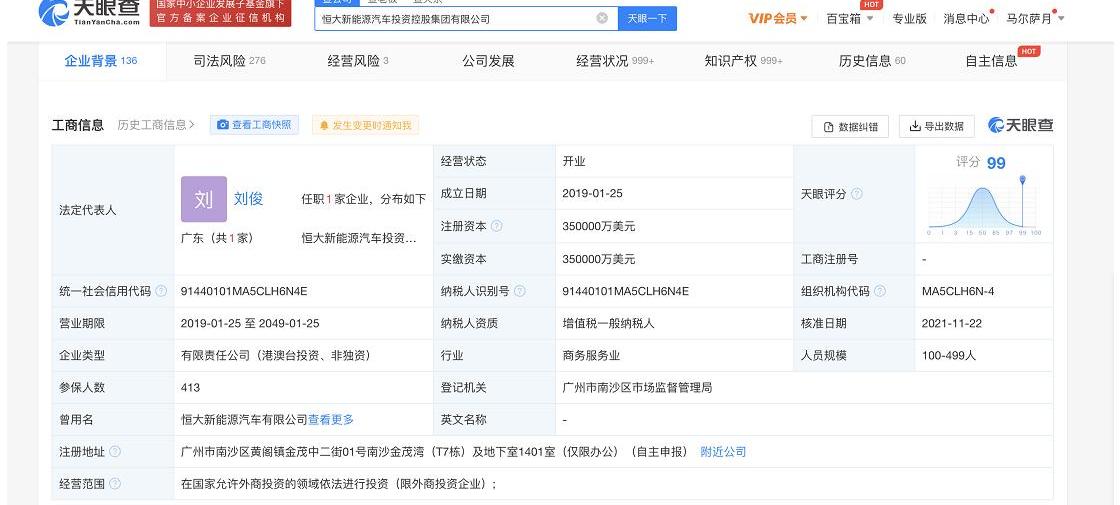The height and width of the screenshot is (505, 1120).
Task: Click the 经营状态 value 开业
Action: coord(574,161)
